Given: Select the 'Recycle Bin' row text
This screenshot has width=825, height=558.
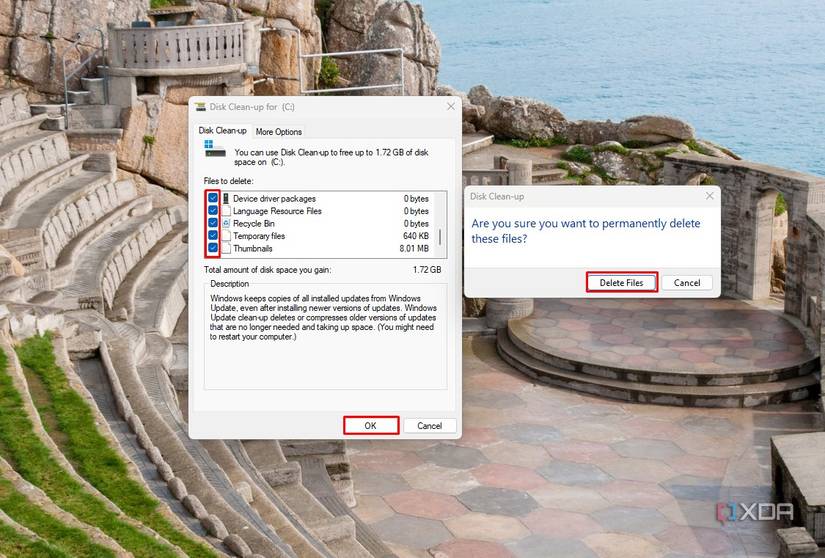Looking at the screenshot, I should coord(254,224).
